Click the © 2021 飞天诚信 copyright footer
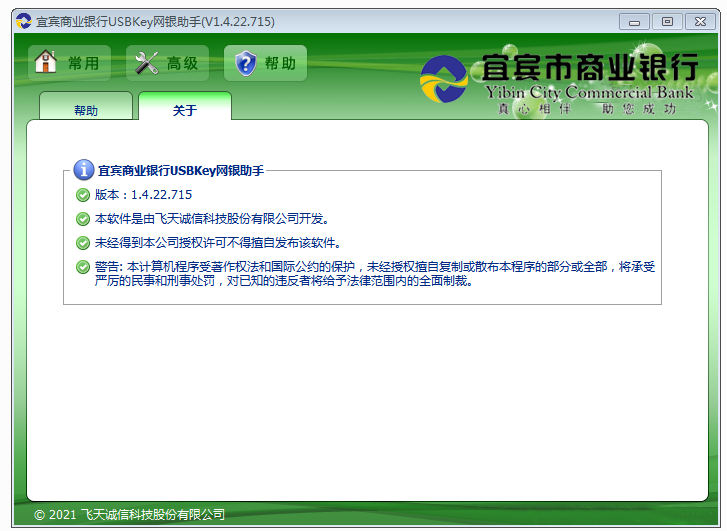The width and height of the screenshot is (727, 531). click(129, 515)
